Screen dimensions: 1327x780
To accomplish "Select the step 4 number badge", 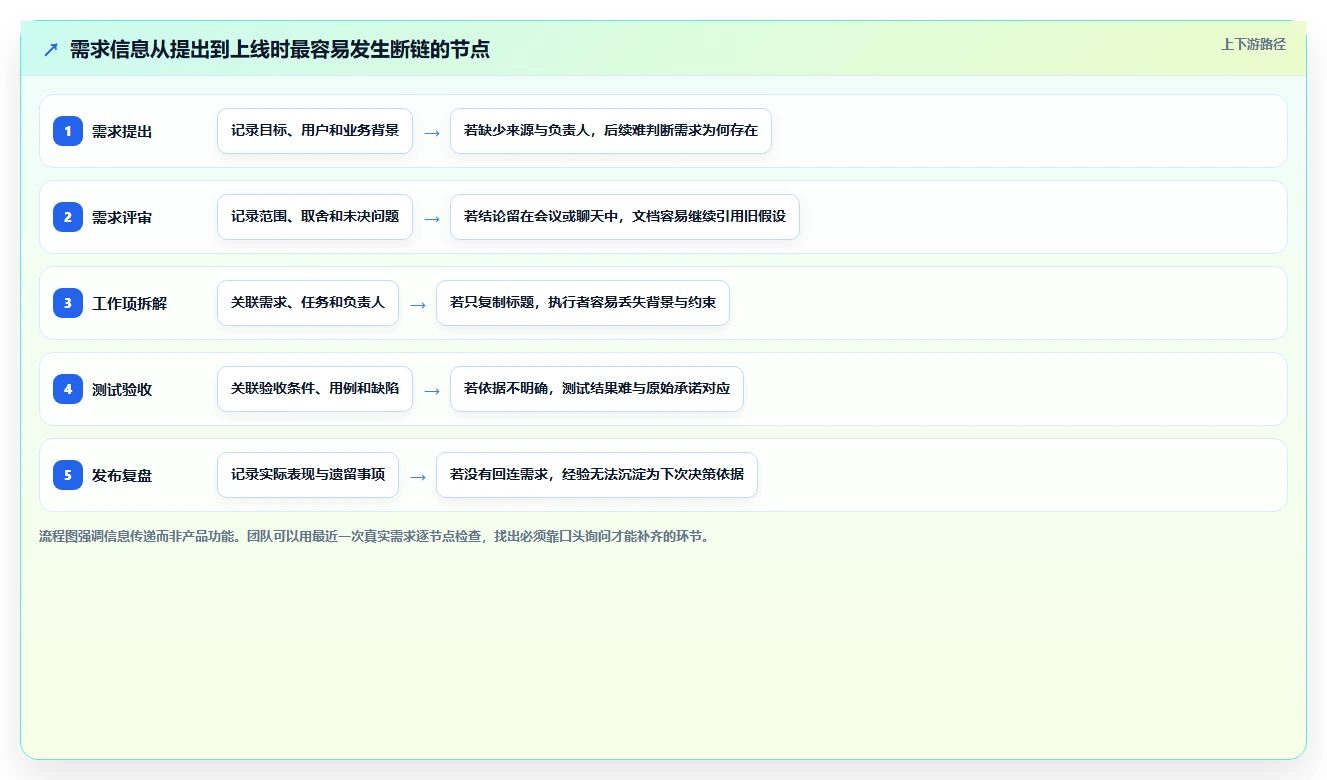I will click(x=68, y=389).
